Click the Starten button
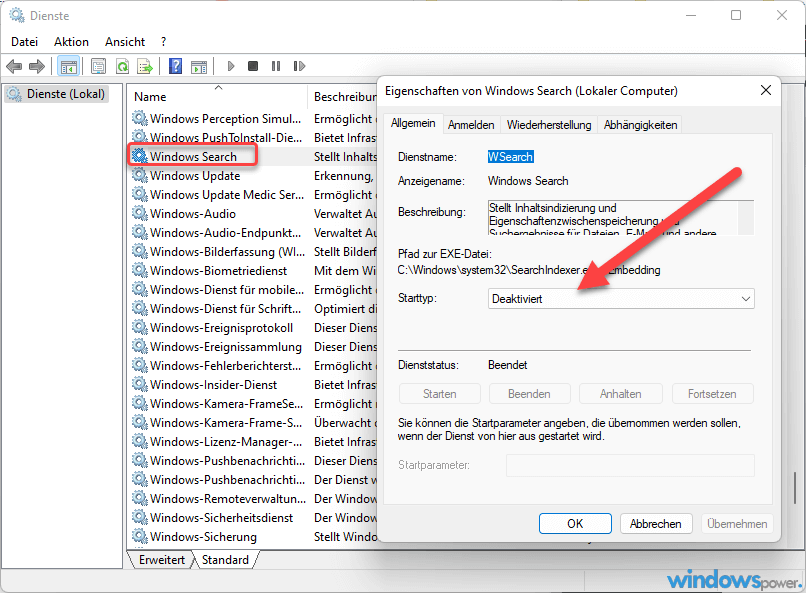The image size is (806, 593). pos(439,394)
